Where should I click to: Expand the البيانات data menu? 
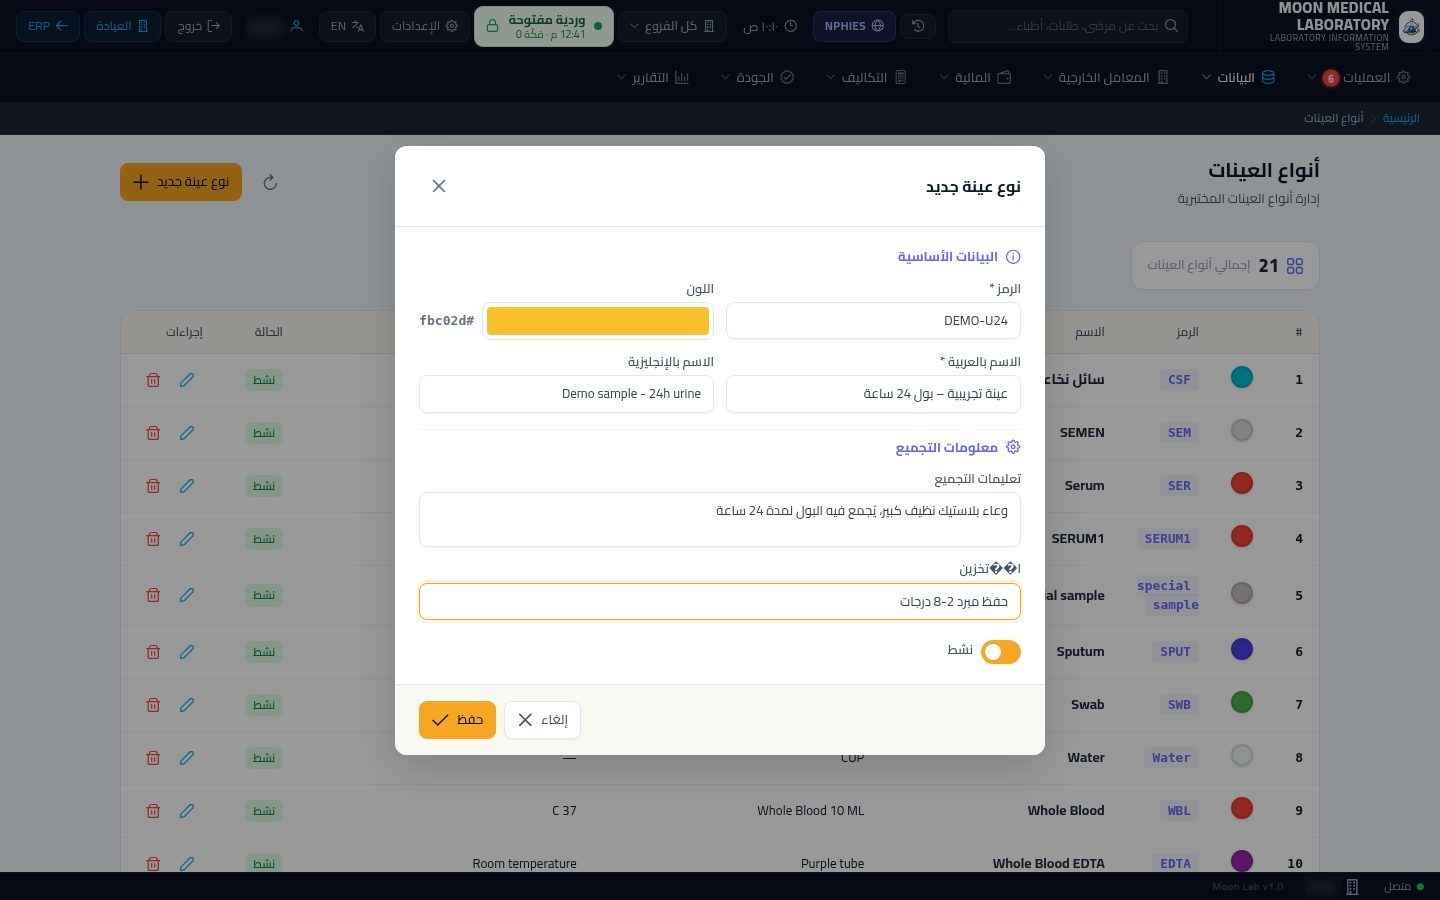point(1238,77)
